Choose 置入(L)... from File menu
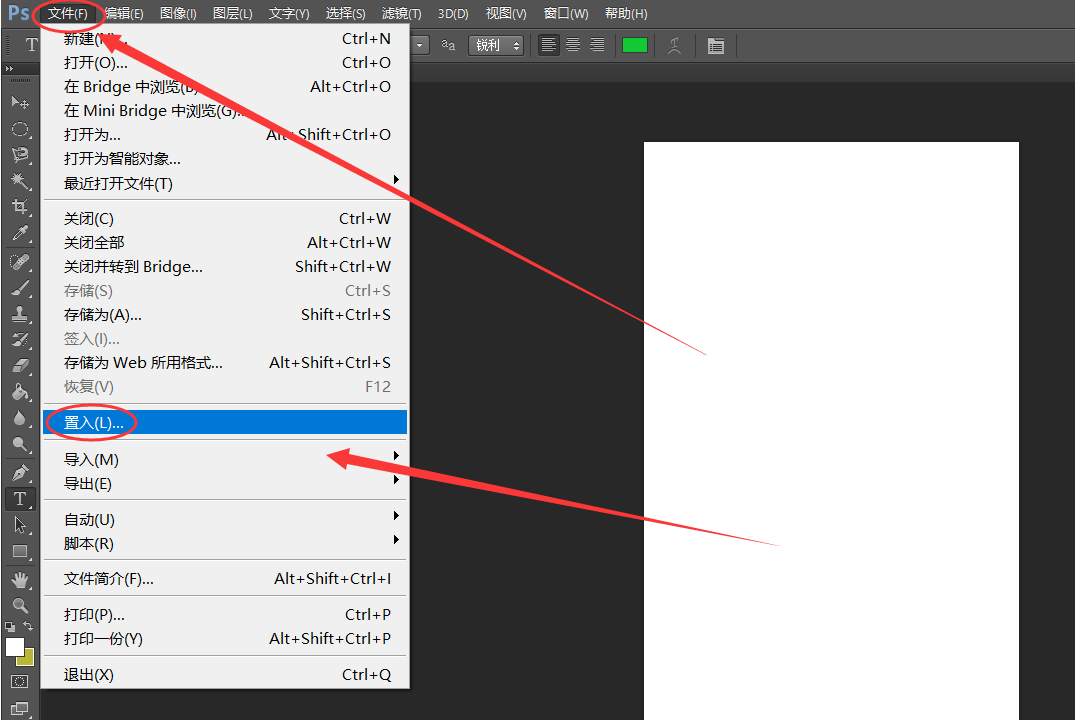 coord(225,422)
